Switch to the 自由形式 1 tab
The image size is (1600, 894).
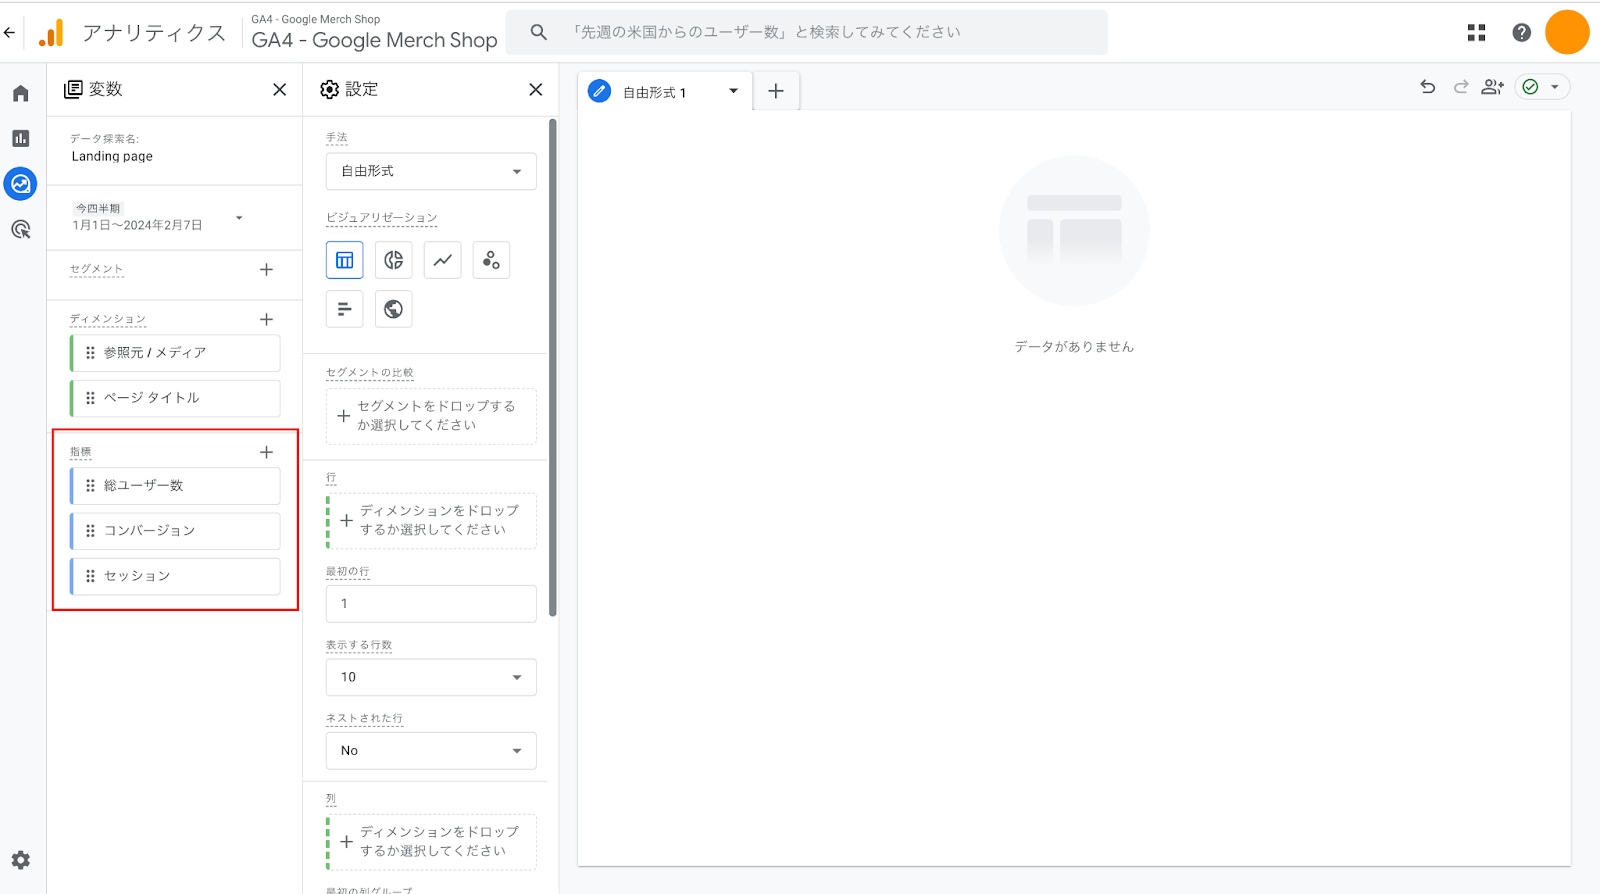(655, 92)
